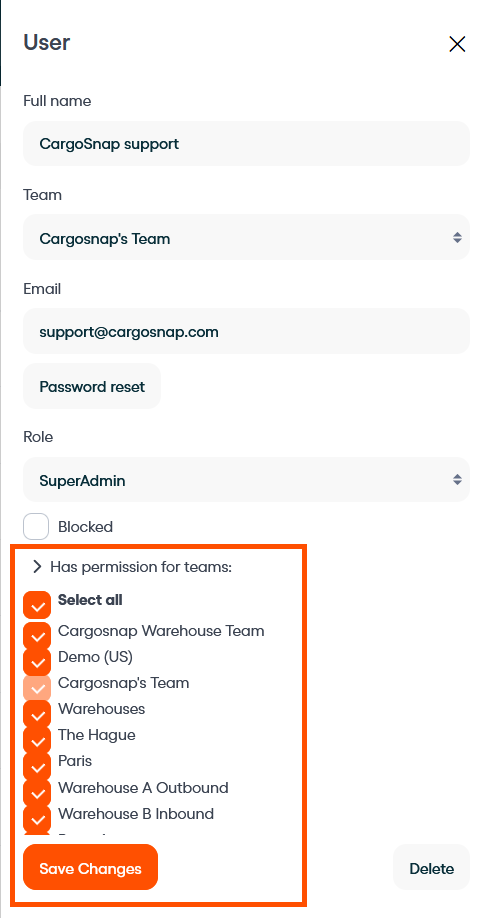The image size is (490, 918).
Task: Uncheck Cargosnap Warehouse Team permission
Action: (37, 634)
